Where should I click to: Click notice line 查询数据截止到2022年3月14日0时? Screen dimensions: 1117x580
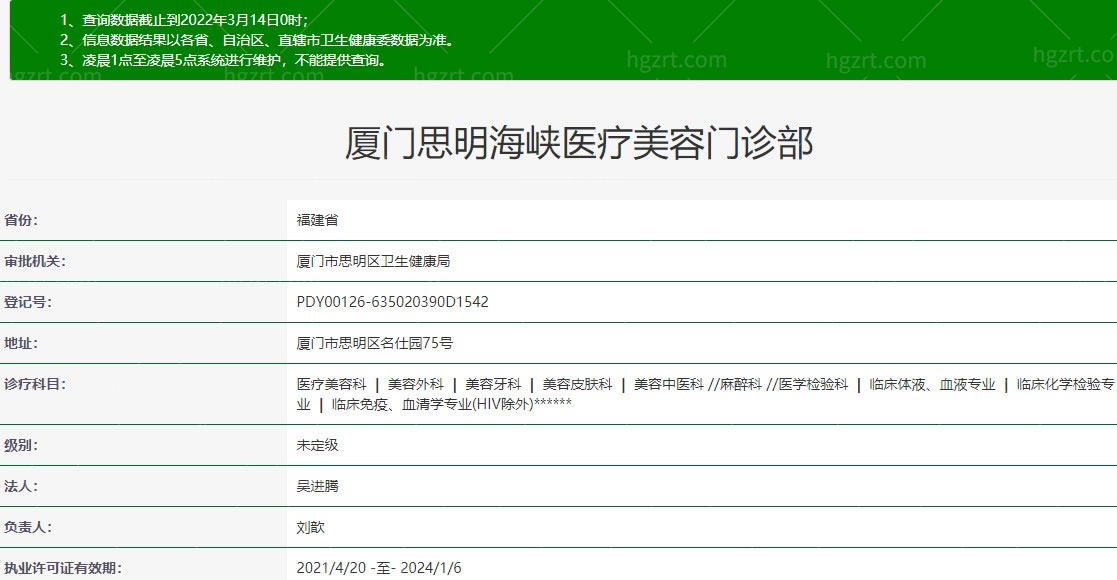point(185,20)
